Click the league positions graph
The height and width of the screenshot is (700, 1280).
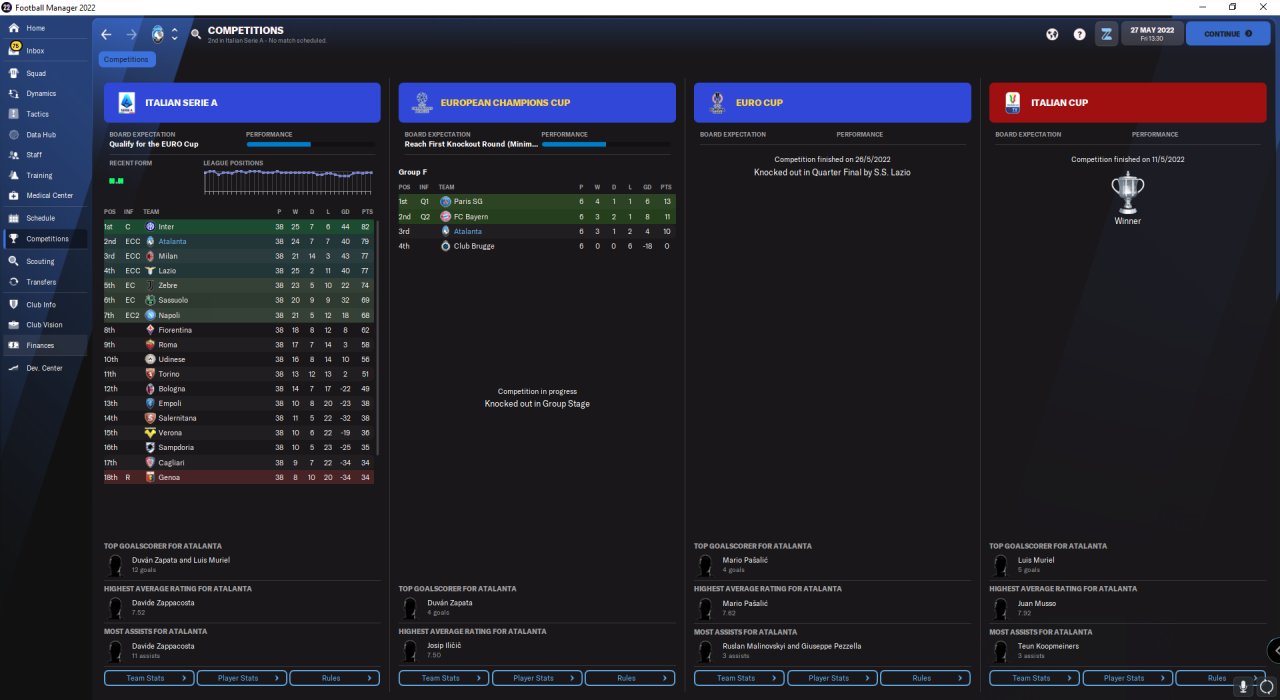(288, 181)
